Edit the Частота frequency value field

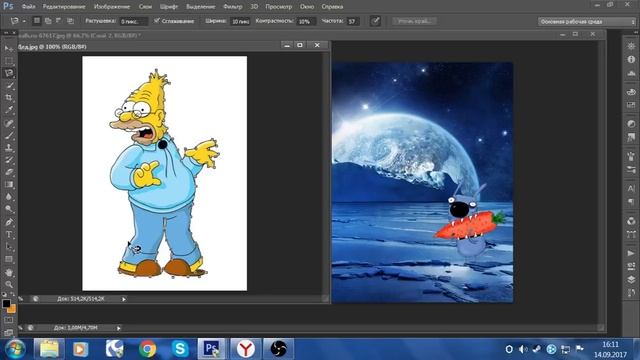pos(353,22)
